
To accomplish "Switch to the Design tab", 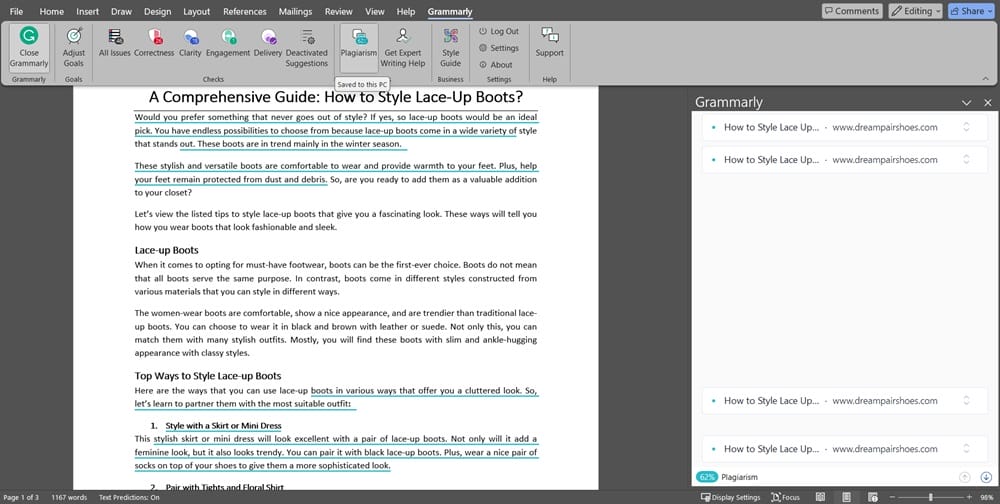I will pyautogui.click(x=158, y=11).
